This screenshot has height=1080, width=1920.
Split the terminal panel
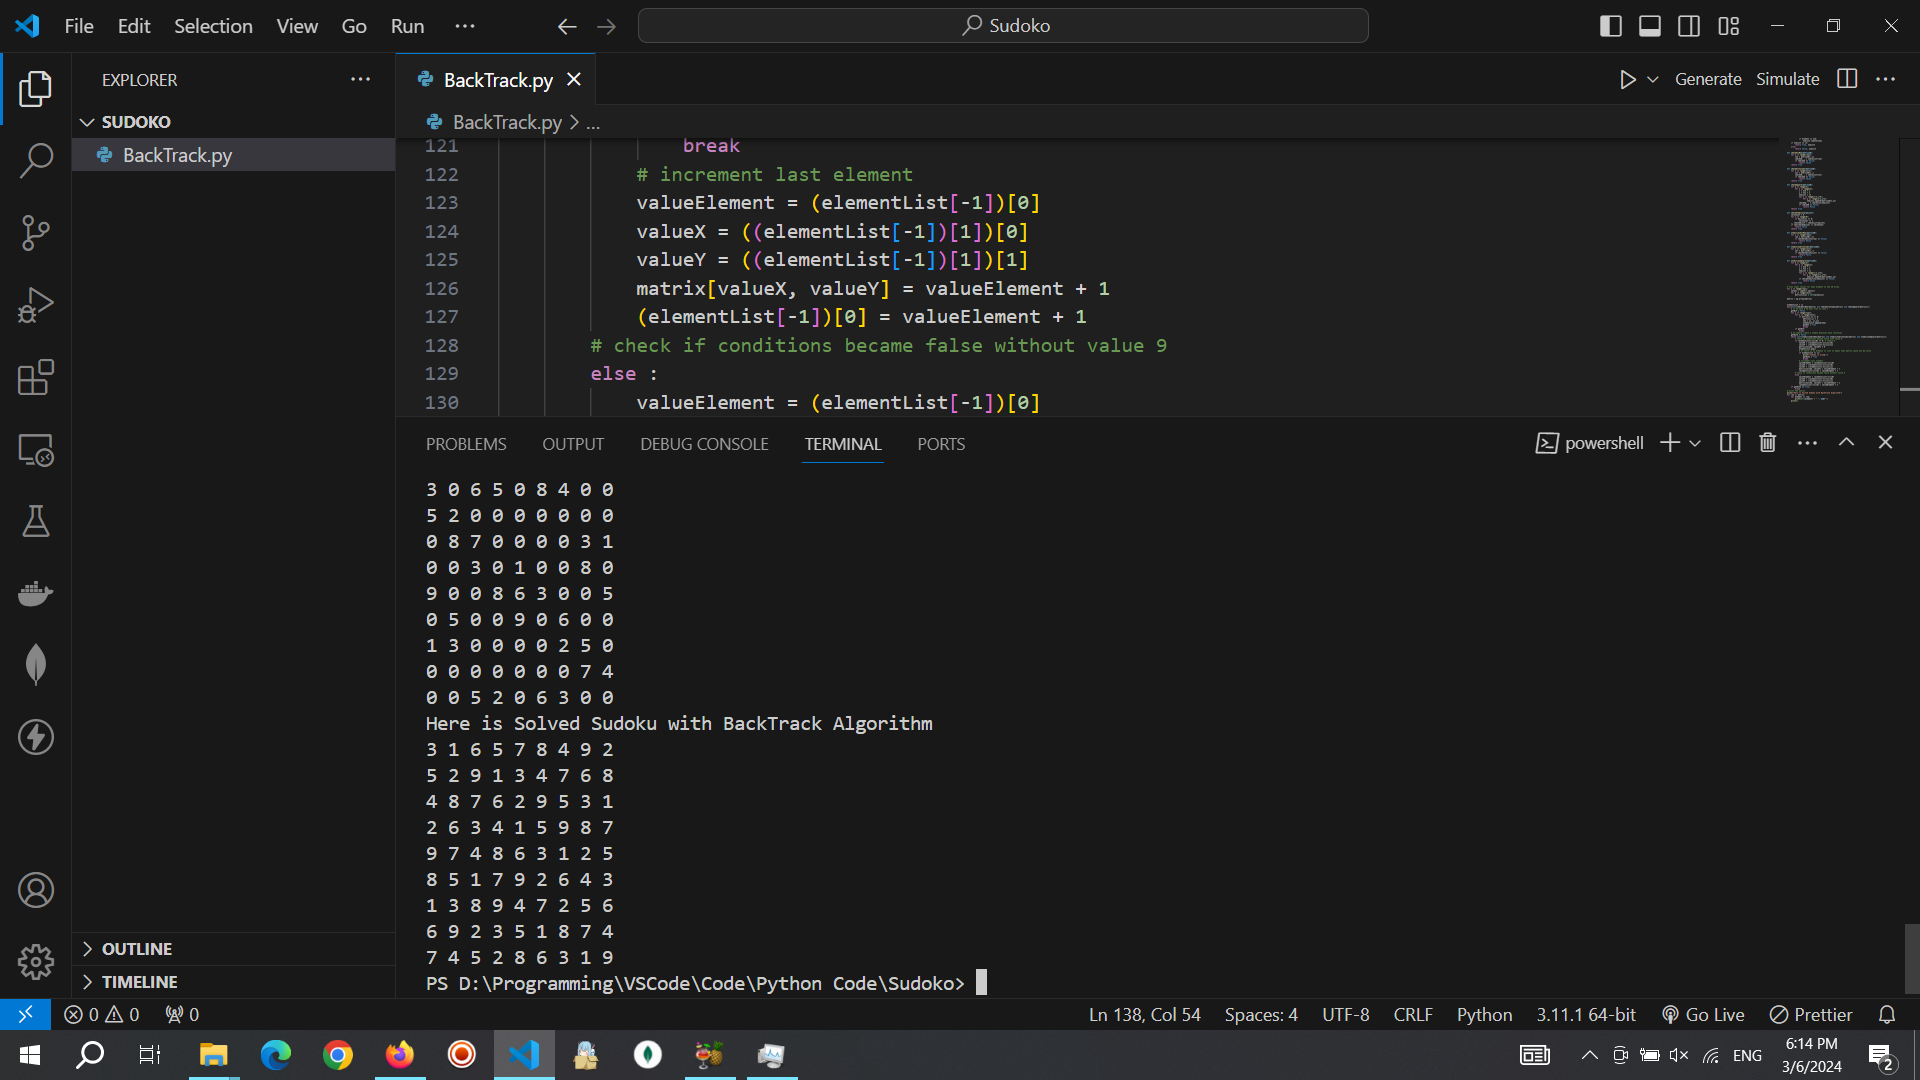coord(1730,443)
